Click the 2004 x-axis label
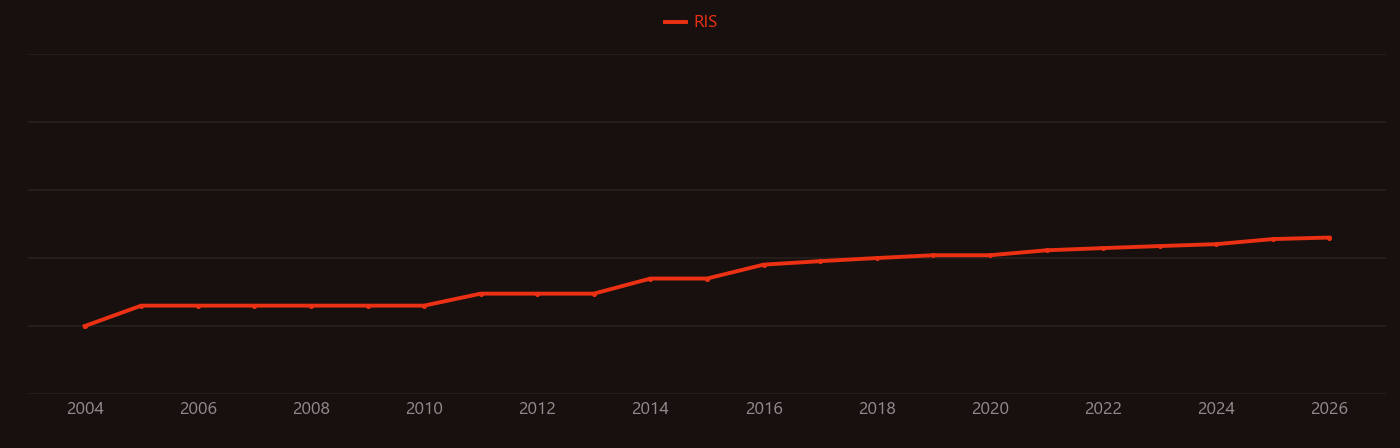The image size is (1400, 448). coord(85,409)
